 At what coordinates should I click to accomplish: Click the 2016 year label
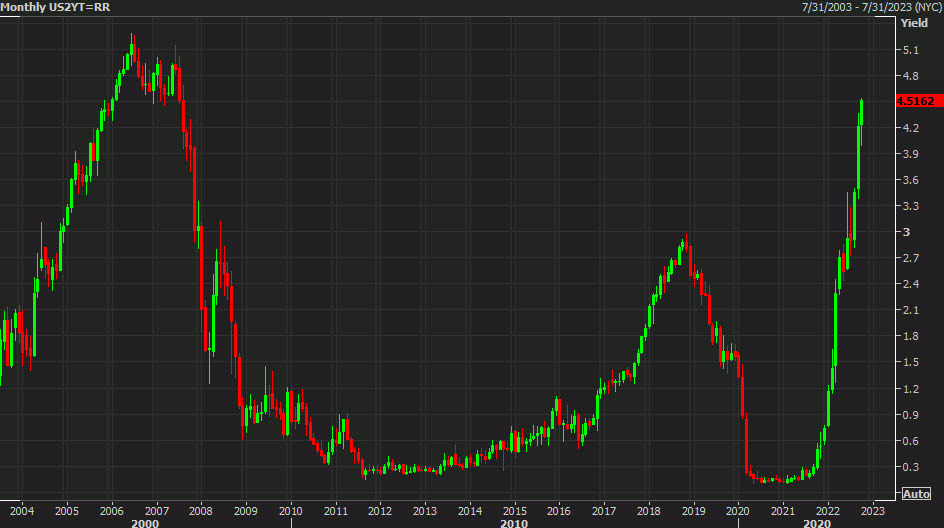pyautogui.click(x=559, y=509)
